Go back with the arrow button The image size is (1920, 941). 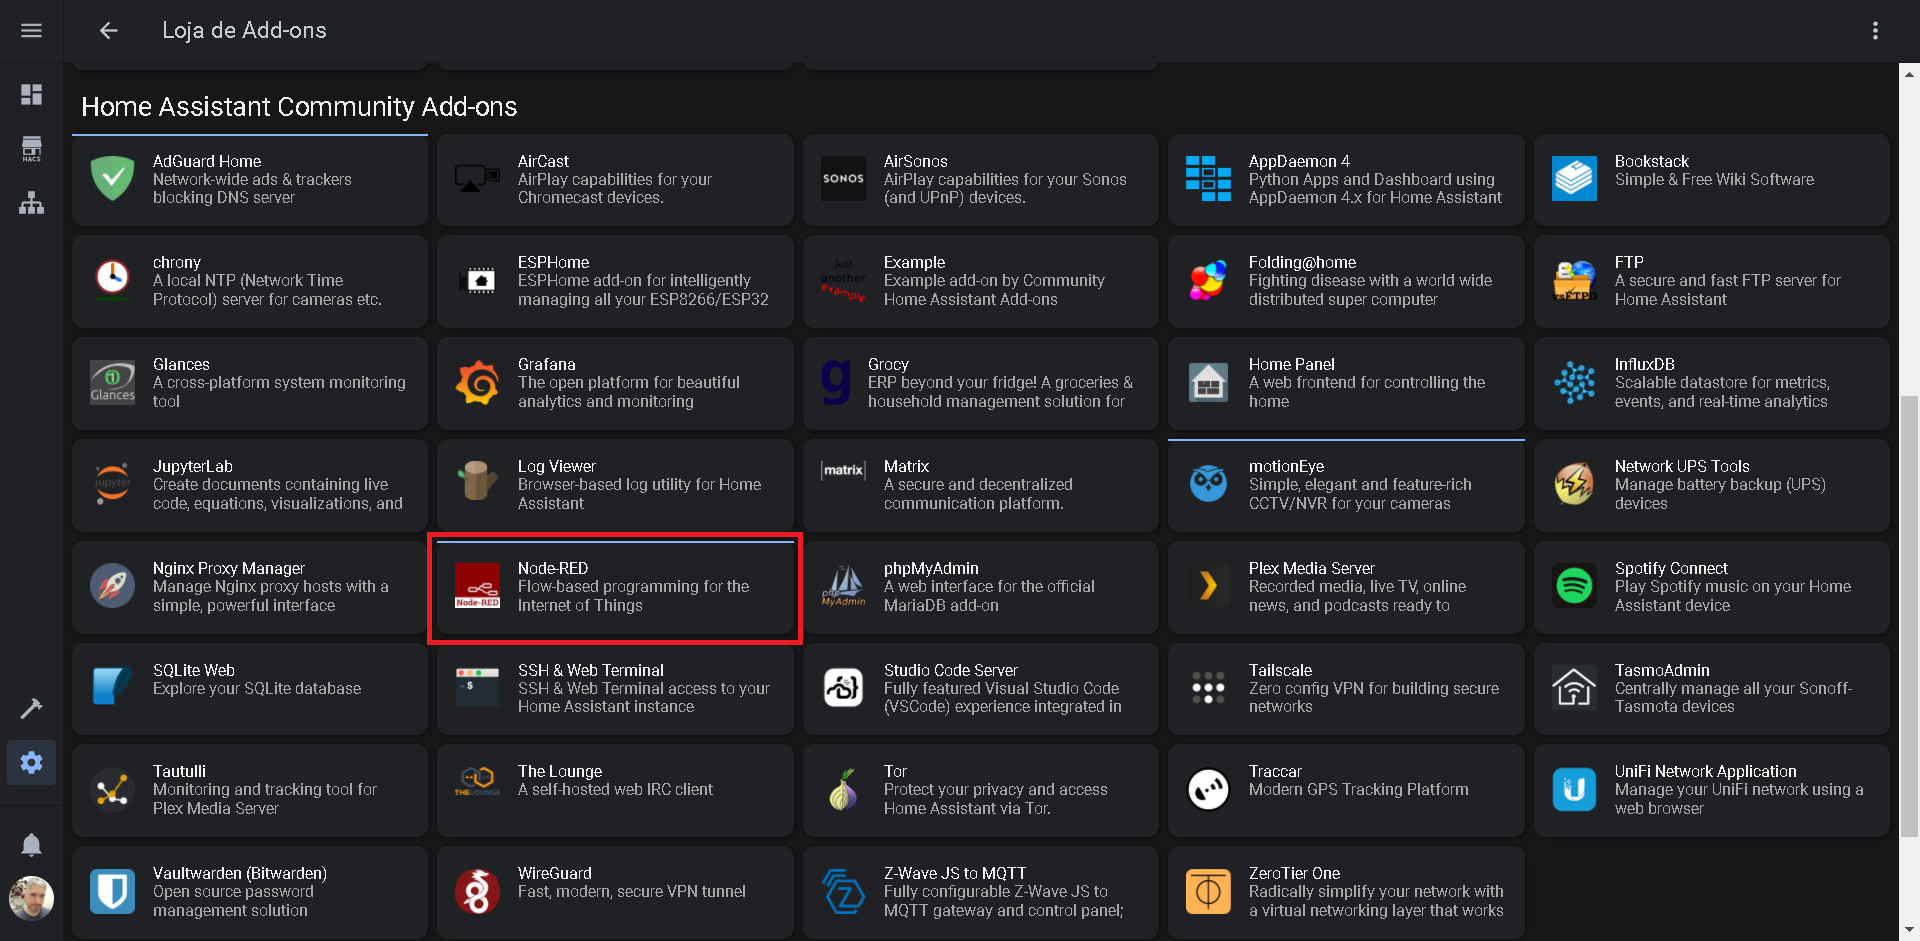click(109, 31)
